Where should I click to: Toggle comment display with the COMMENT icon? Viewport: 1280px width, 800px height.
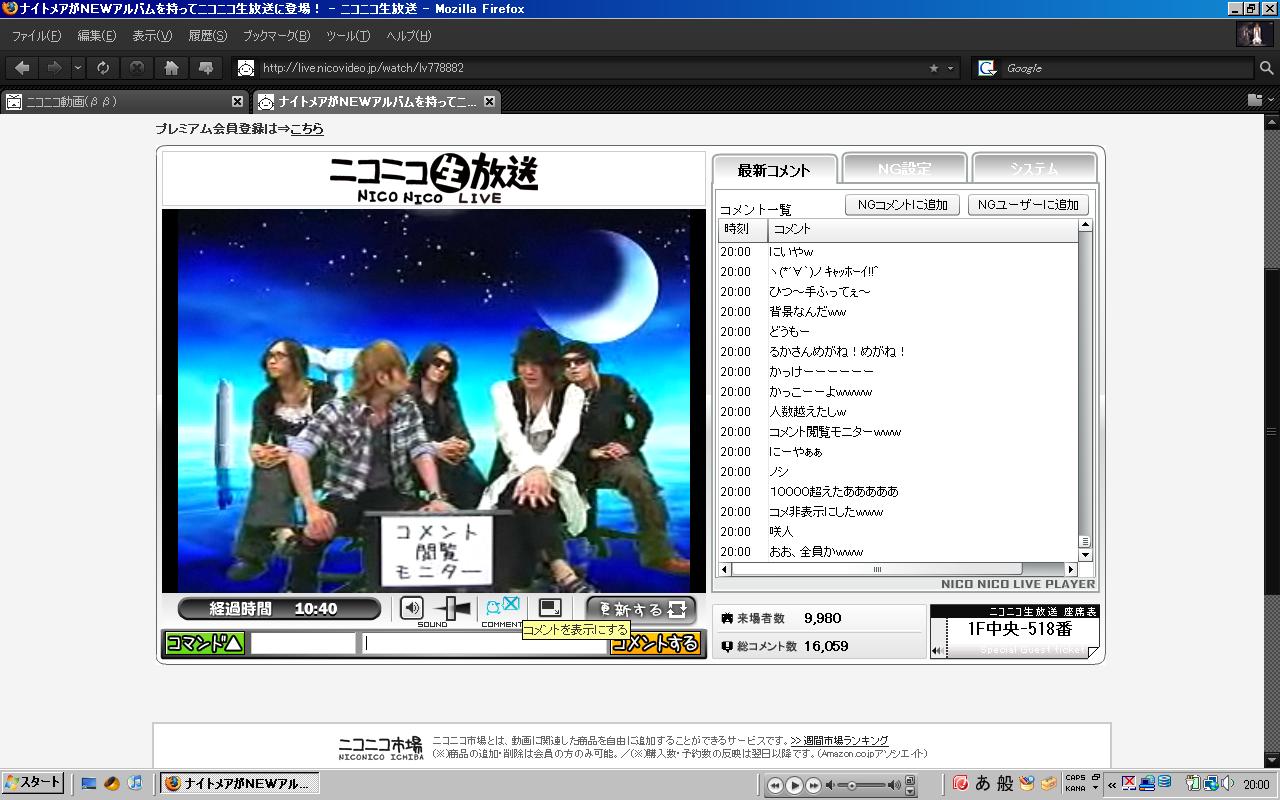coord(502,607)
